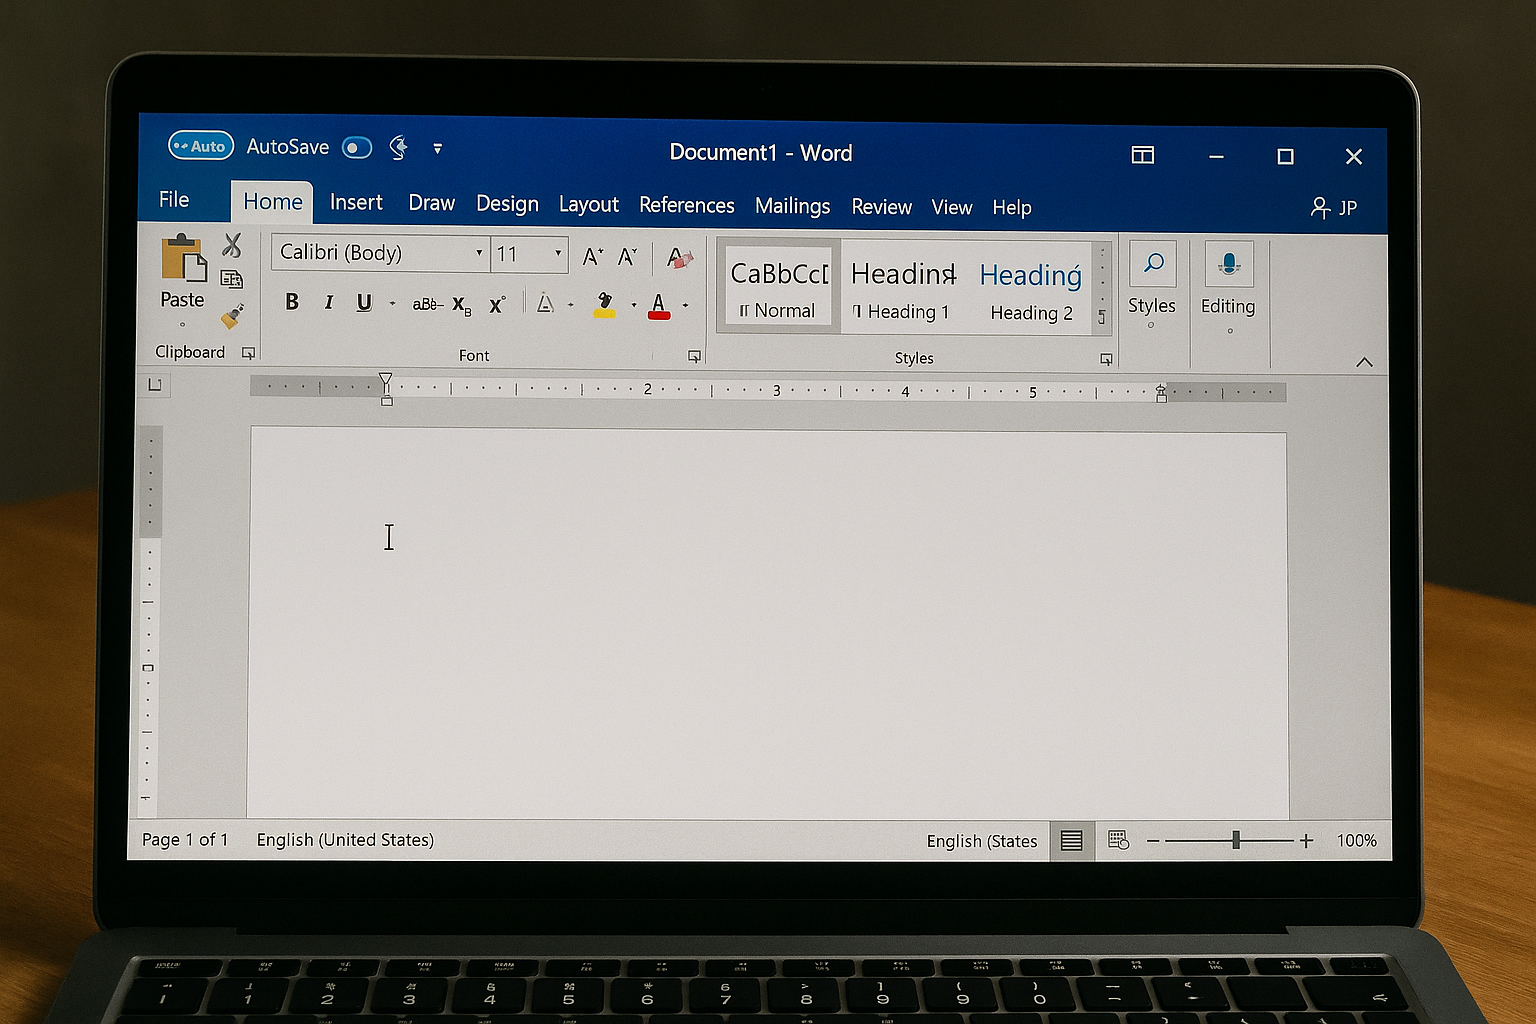Click the 100% zoom level
Image resolution: width=1536 pixels, height=1024 pixels.
coord(1357,841)
